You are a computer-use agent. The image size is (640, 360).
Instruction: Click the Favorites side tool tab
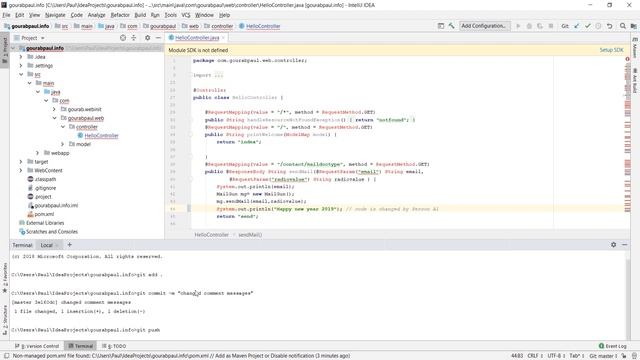[x=5, y=278]
